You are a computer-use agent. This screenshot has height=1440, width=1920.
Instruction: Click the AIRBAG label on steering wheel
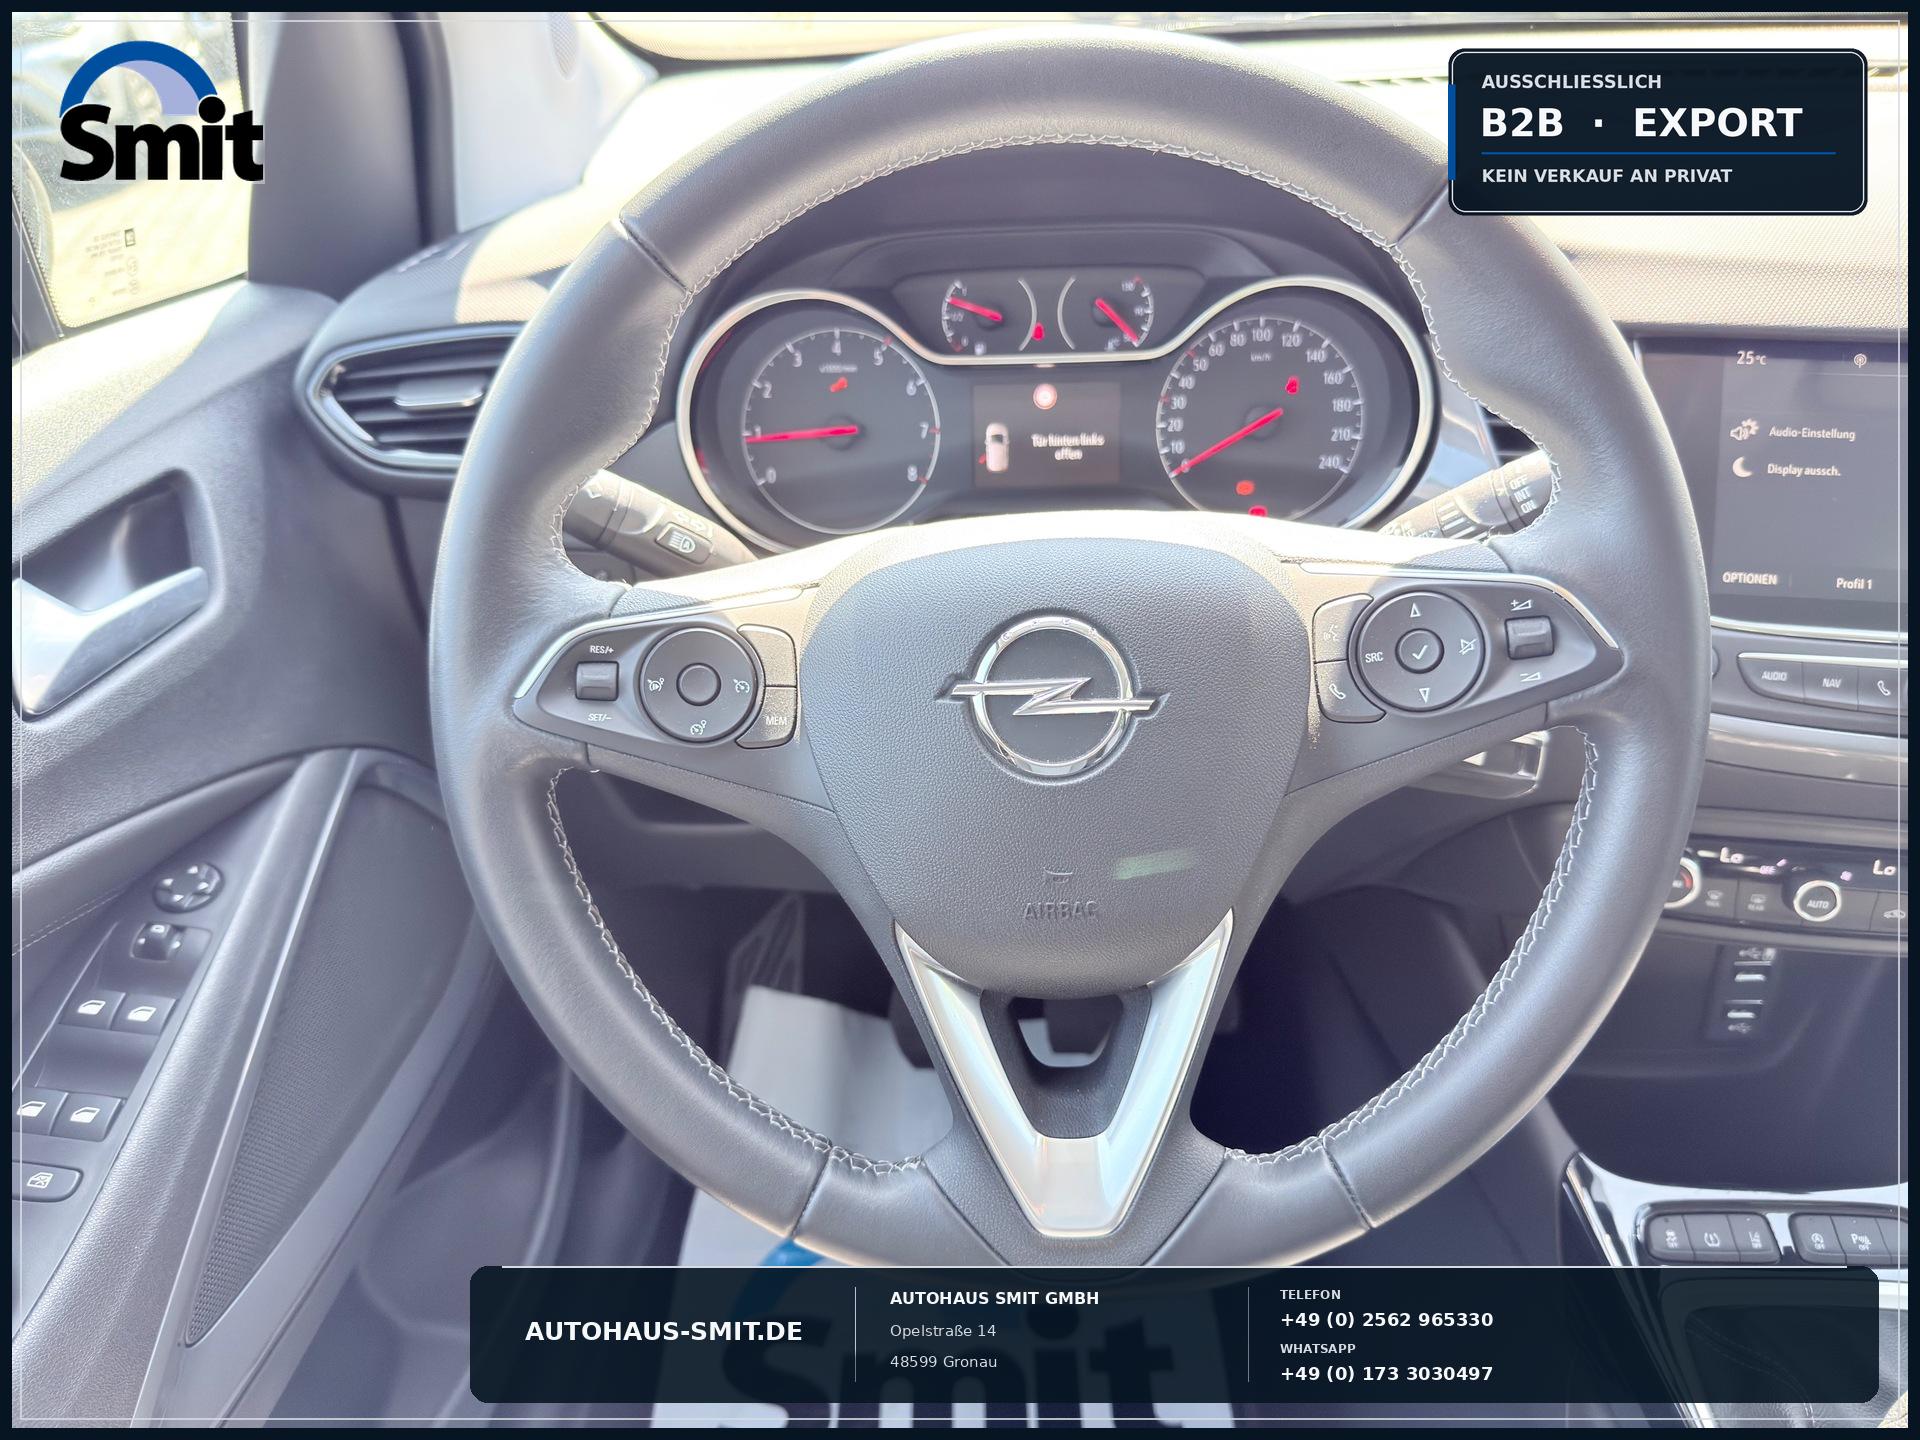[x=1060, y=911]
